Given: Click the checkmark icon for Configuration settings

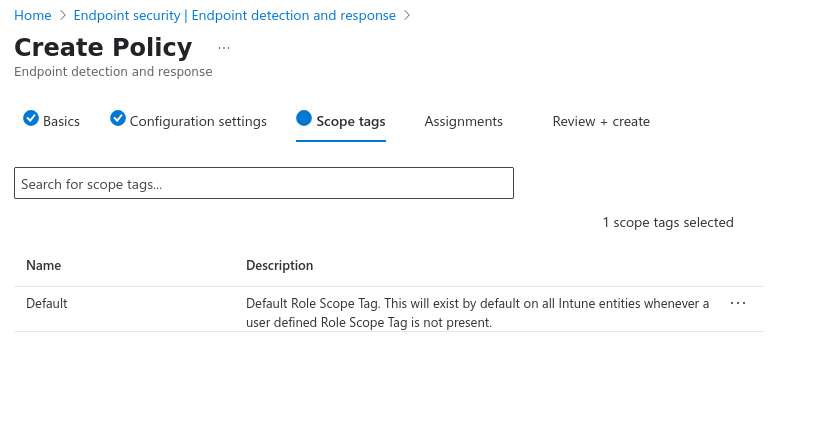Looking at the screenshot, I should point(118,119).
